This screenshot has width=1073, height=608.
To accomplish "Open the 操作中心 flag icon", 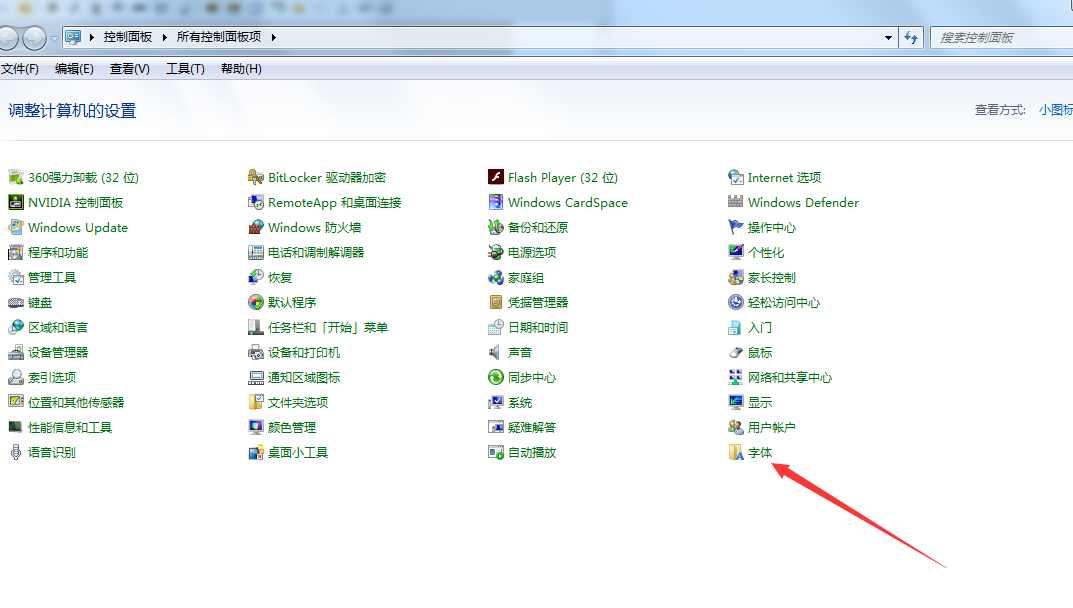I will coord(736,228).
